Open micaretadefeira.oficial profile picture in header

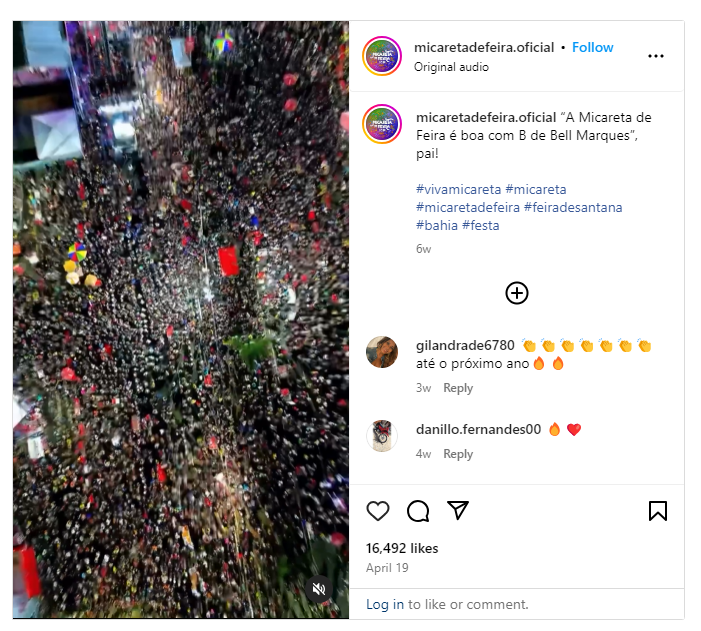pyautogui.click(x=382, y=56)
